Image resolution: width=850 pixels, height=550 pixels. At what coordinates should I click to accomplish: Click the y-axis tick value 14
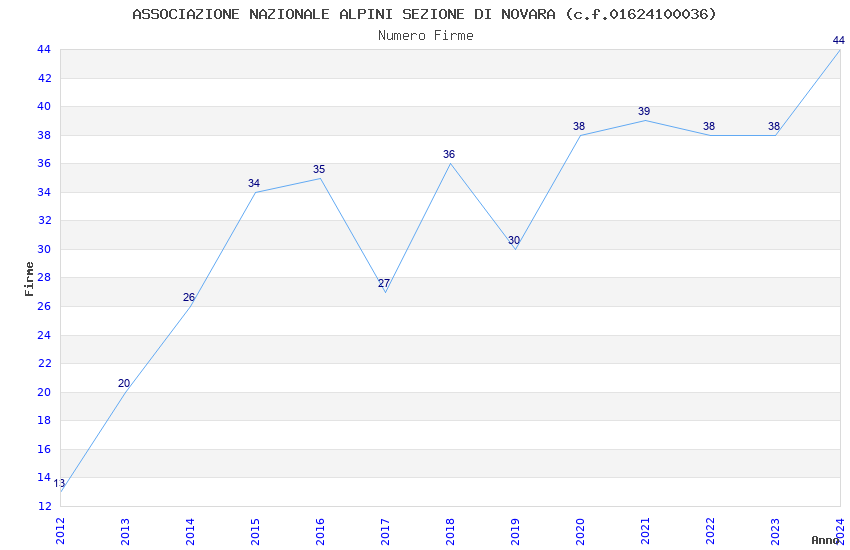[44, 477]
